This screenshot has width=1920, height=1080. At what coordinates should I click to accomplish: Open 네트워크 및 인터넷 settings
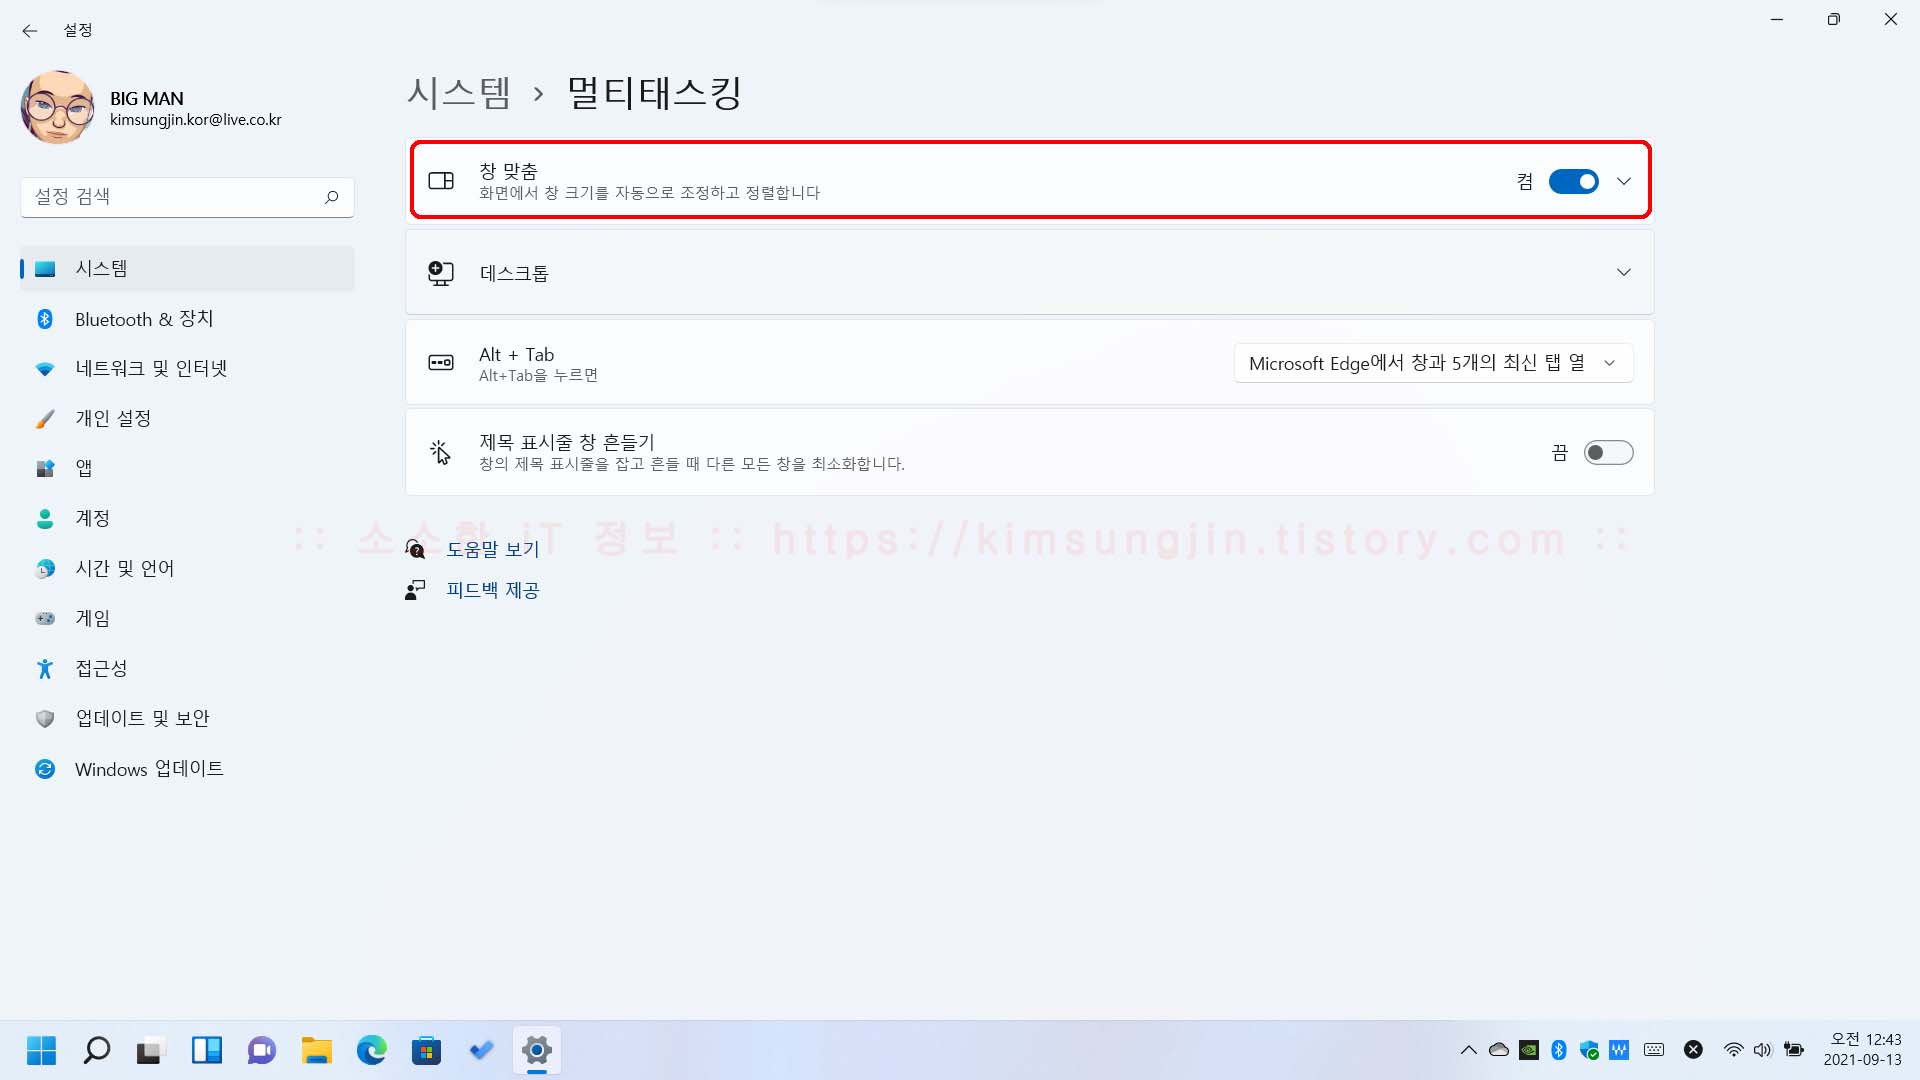coord(151,369)
